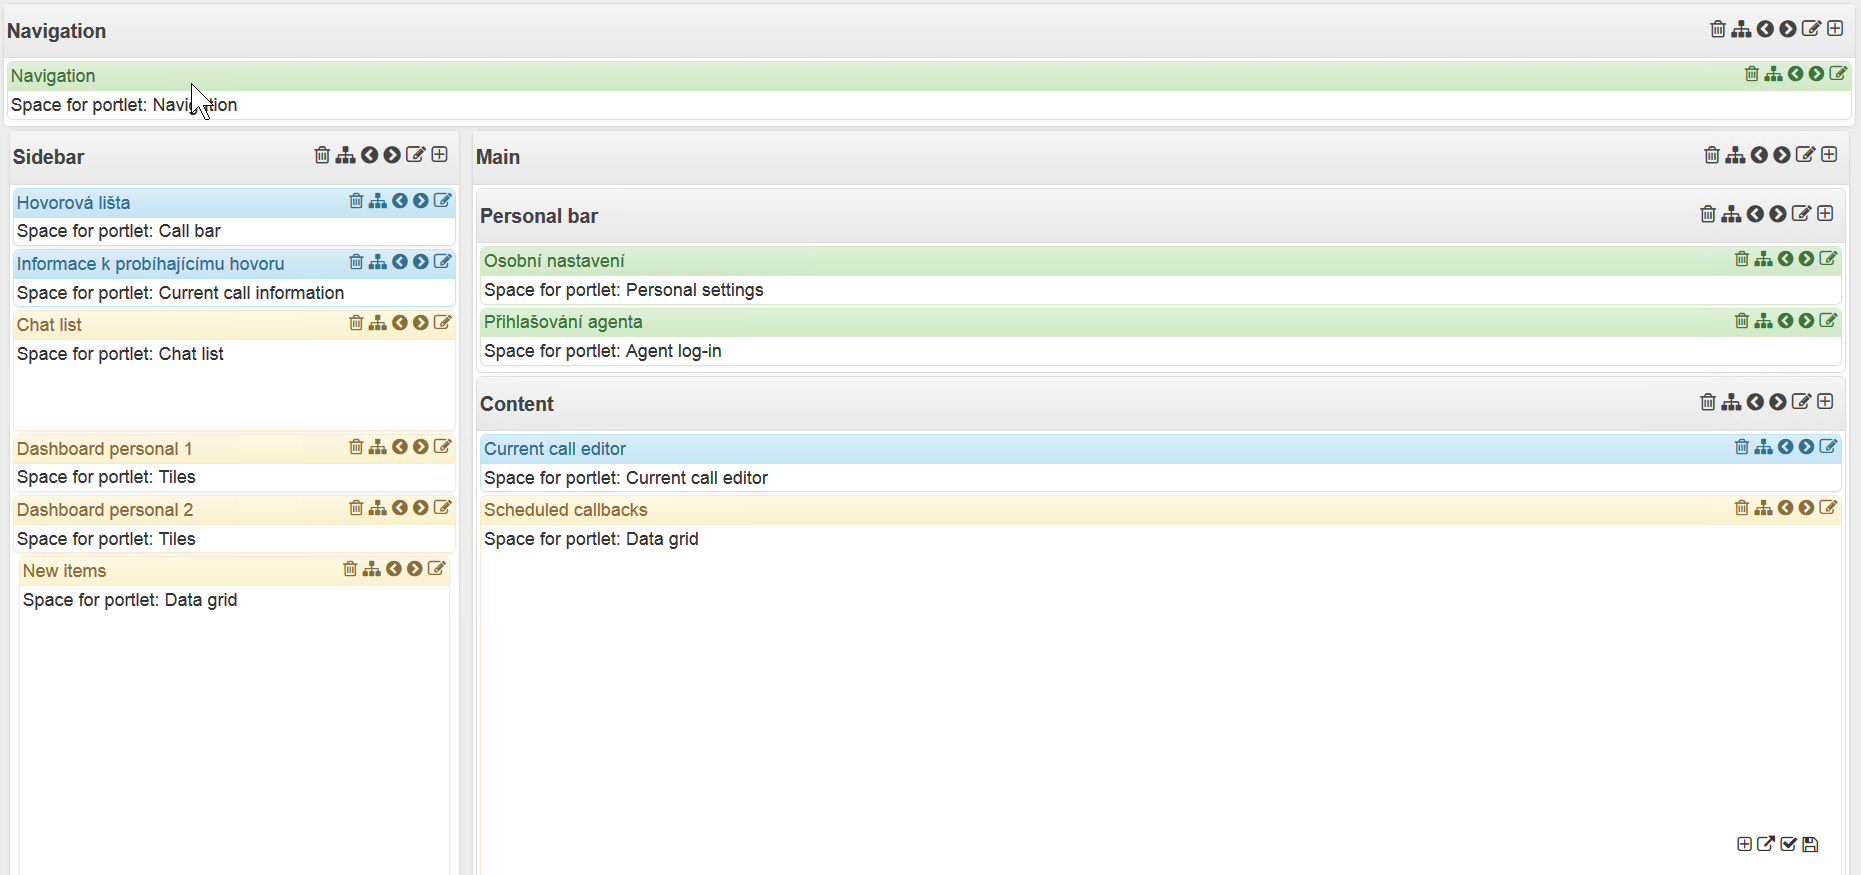The height and width of the screenshot is (875, 1861).
Task: Edit the Sidebar container properties
Action: point(416,154)
